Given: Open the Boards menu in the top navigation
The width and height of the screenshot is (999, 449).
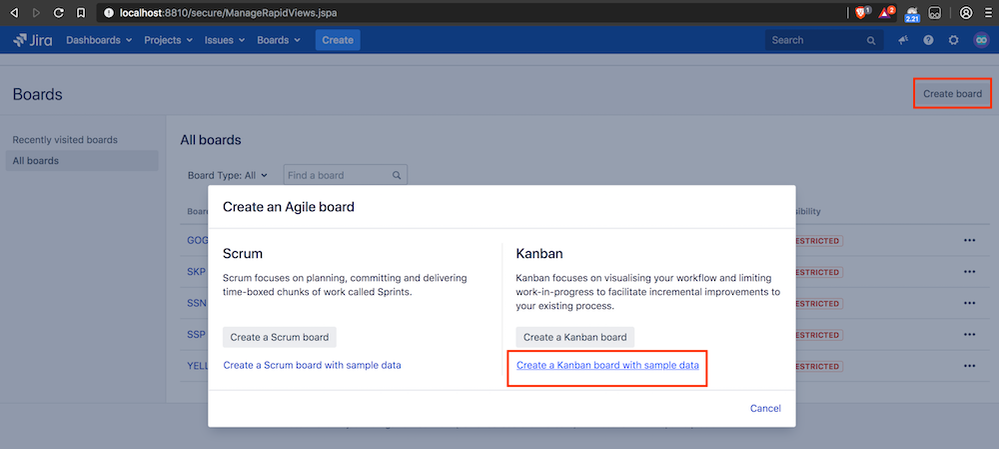Looking at the screenshot, I should coord(278,40).
